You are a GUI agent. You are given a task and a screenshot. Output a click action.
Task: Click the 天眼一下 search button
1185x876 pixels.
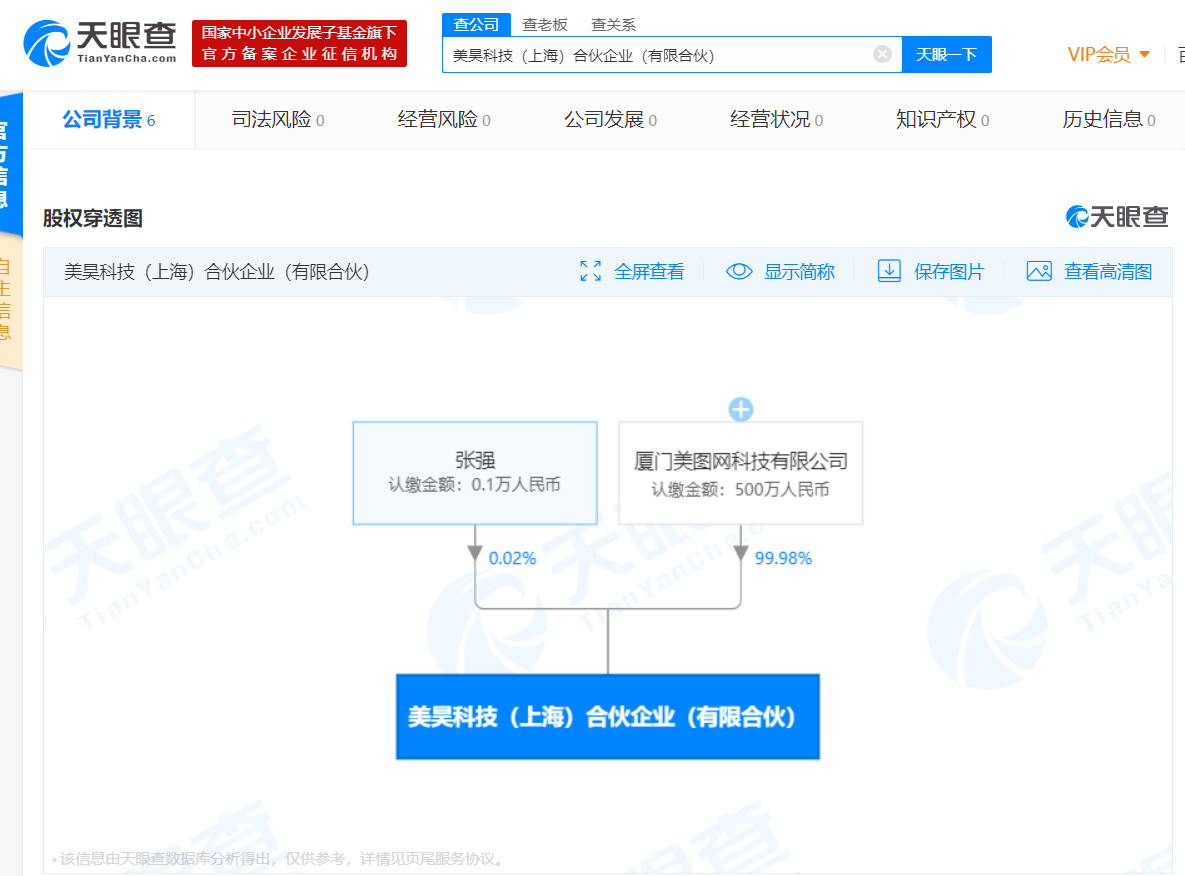947,54
